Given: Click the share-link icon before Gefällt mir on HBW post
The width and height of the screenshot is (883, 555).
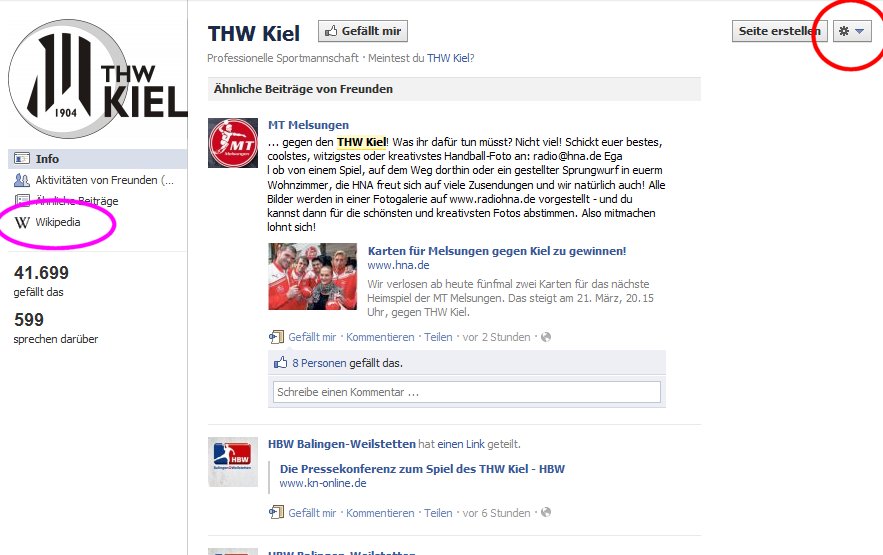Looking at the screenshot, I should click(276, 513).
